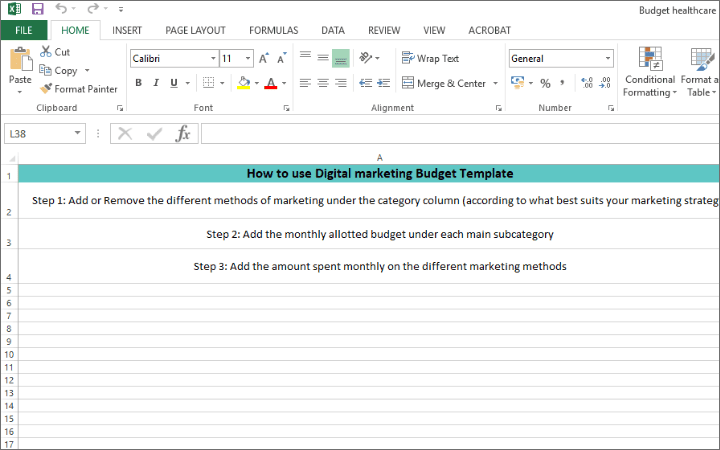Image resolution: width=720 pixels, height=450 pixels.
Task: Apply the yellow fill color
Action: click(243, 83)
